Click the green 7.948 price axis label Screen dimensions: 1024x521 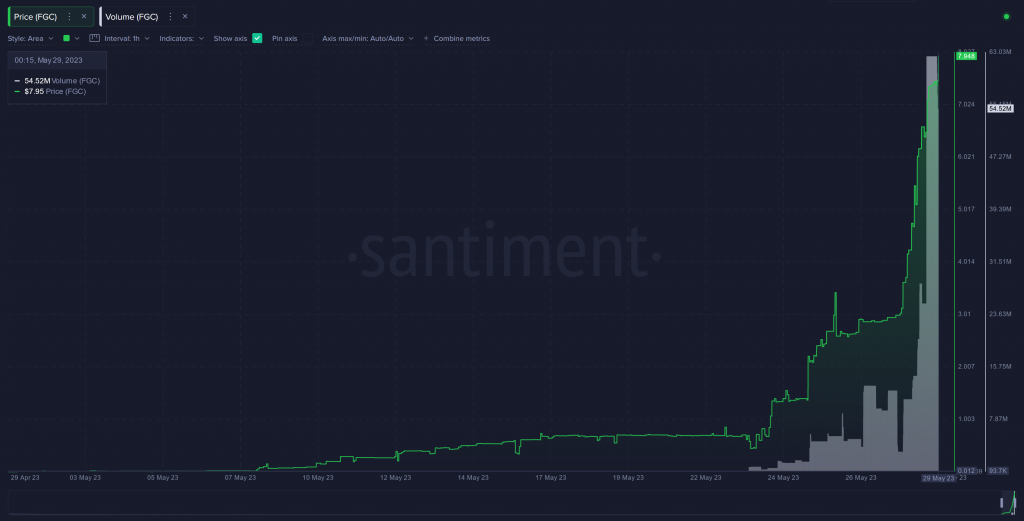coord(966,56)
